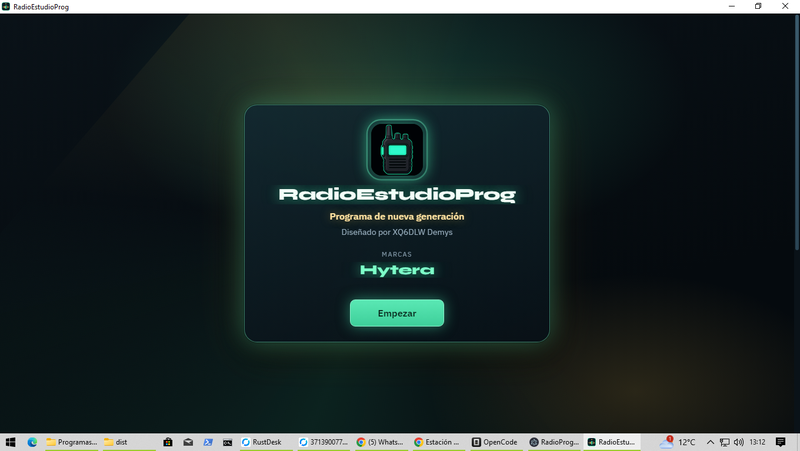This screenshot has width=800, height=451.
Task: Click RadioEstu active taskbar item
Action: 611,442
